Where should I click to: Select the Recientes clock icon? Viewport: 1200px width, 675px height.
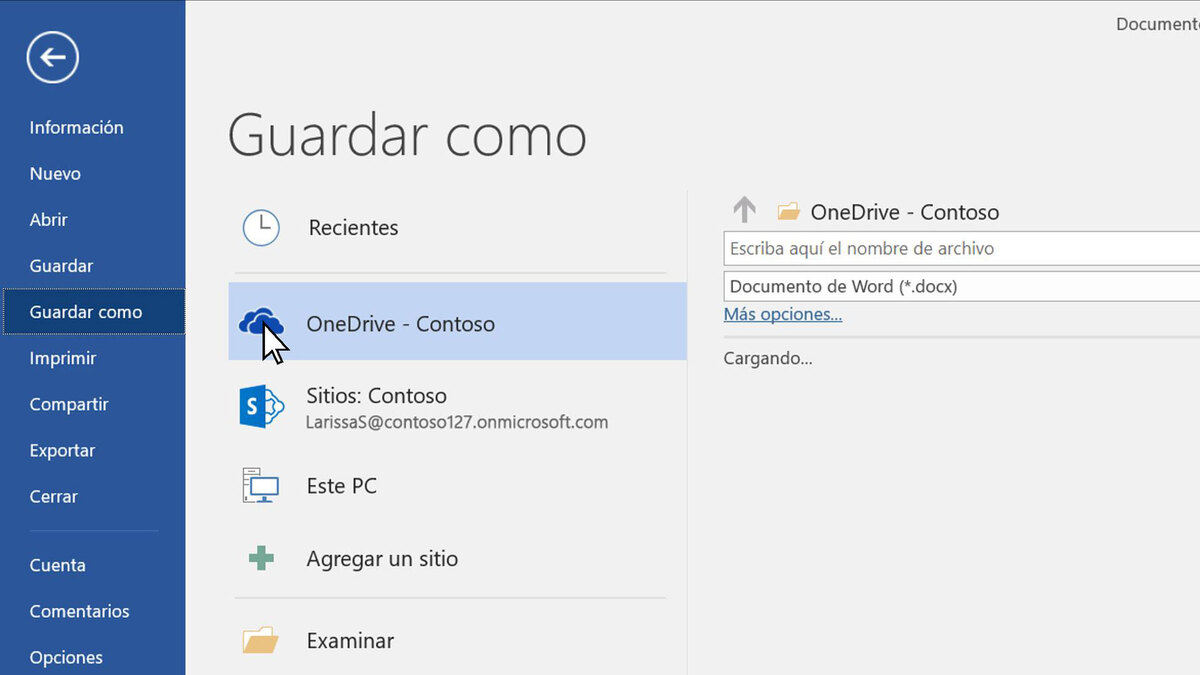click(x=261, y=228)
